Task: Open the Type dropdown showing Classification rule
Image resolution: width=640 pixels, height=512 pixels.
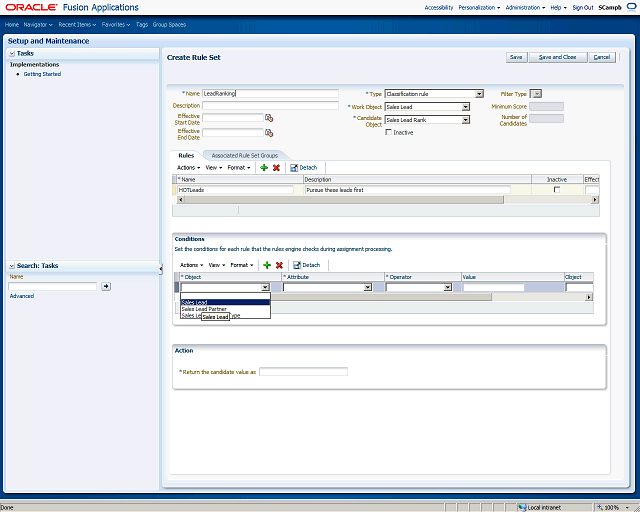Action: tap(479, 94)
